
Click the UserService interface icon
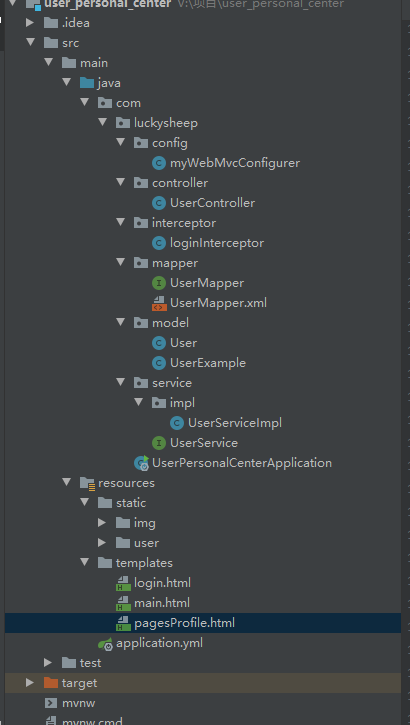(159, 443)
